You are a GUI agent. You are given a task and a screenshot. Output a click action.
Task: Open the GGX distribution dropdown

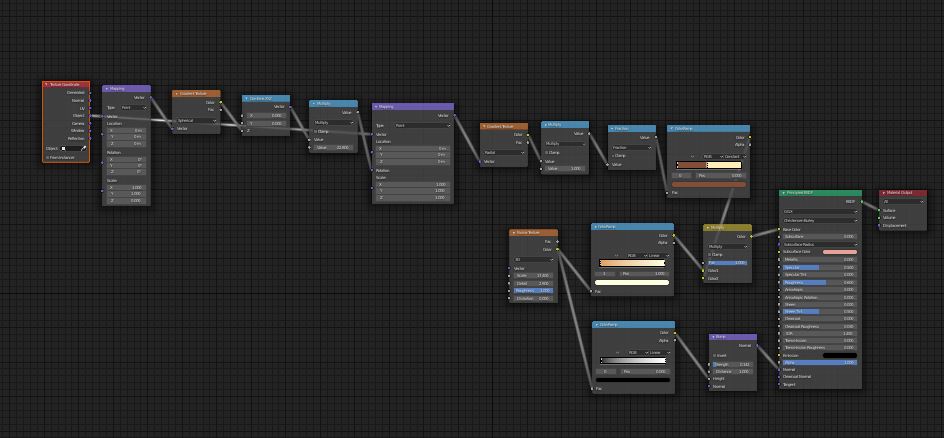[820, 212]
